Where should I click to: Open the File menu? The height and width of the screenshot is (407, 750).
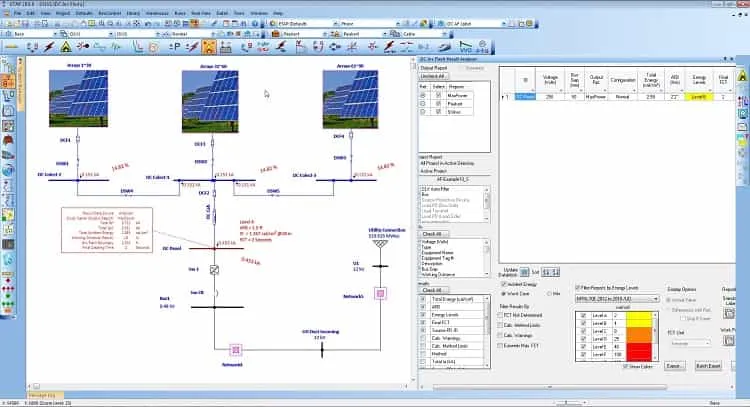pos(18,13)
